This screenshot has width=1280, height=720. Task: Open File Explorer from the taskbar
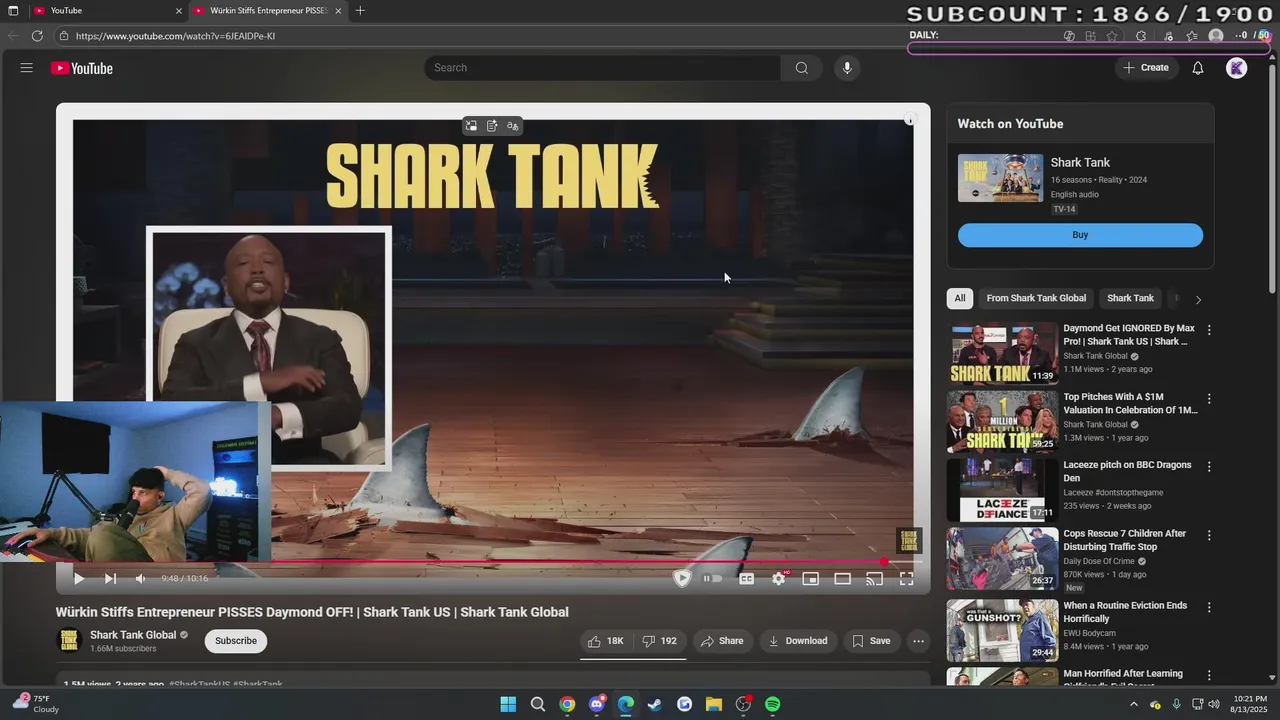point(714,704)
